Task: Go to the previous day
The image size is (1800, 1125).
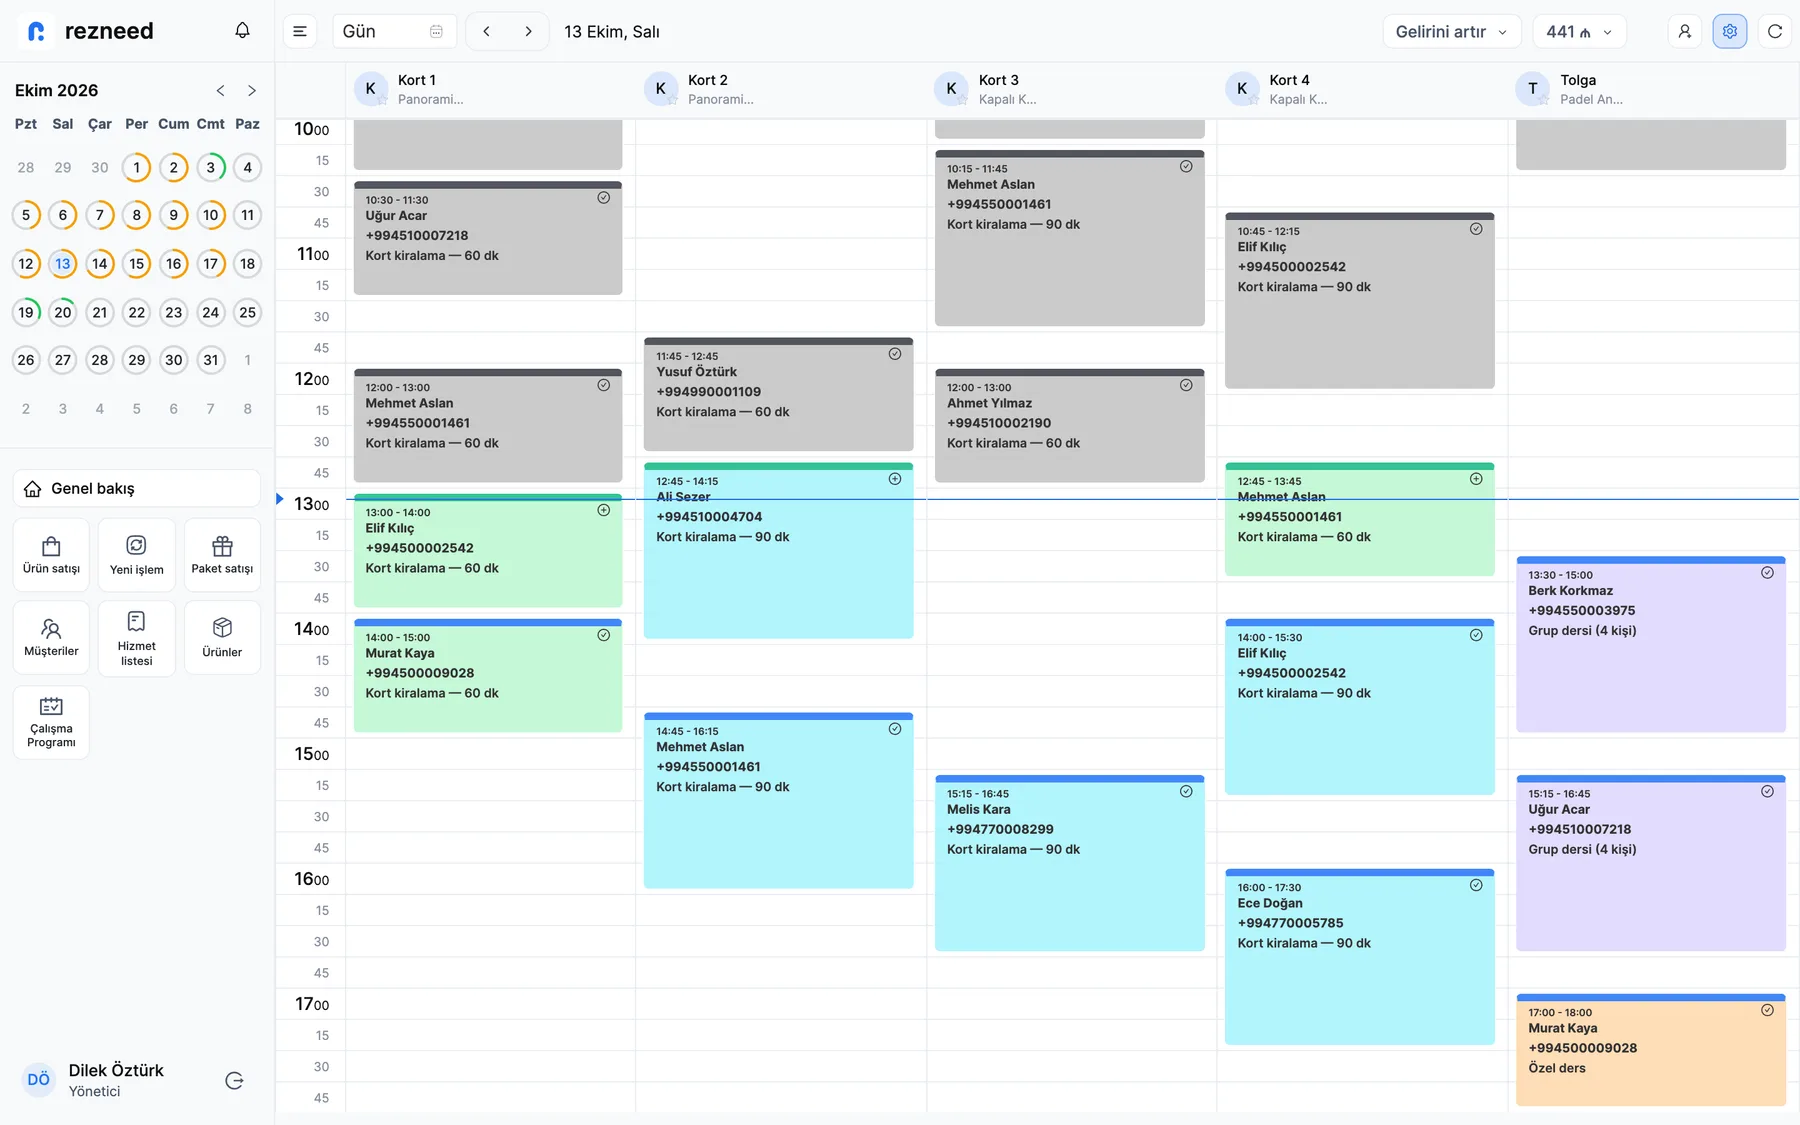Action: [x=487, y=31]
